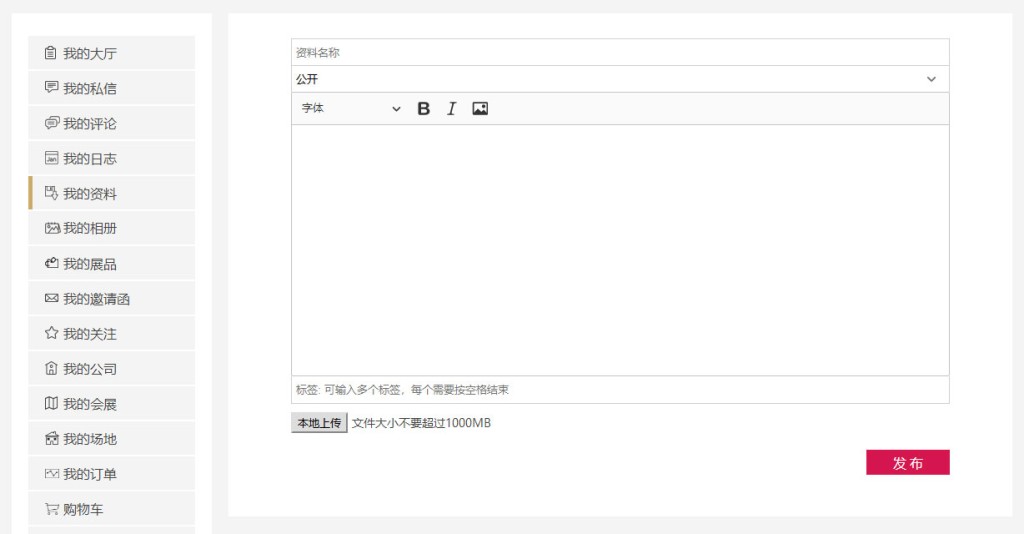Click the star icon beside 我的关注
This screenshot has height=534, width=1024.
[51, 333]
